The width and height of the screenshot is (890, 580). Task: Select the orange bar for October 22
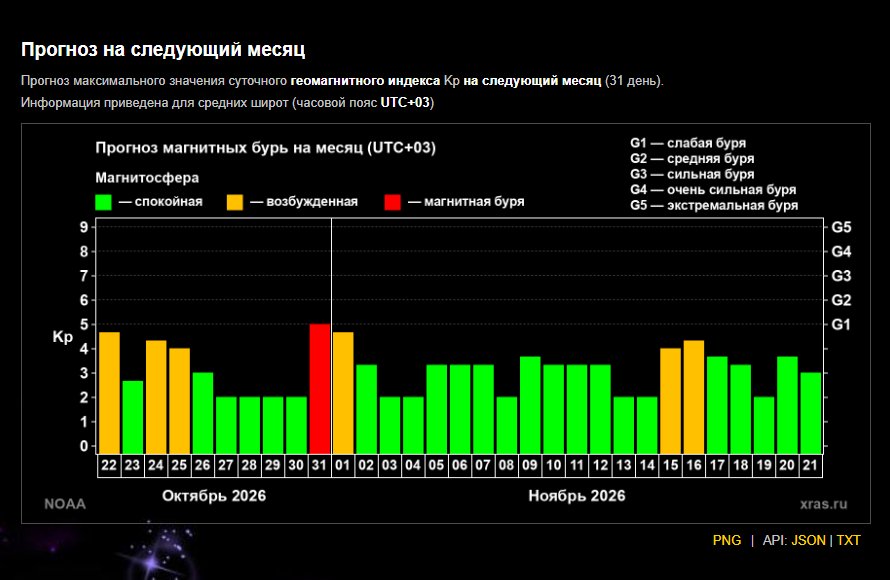click(110, 393)
